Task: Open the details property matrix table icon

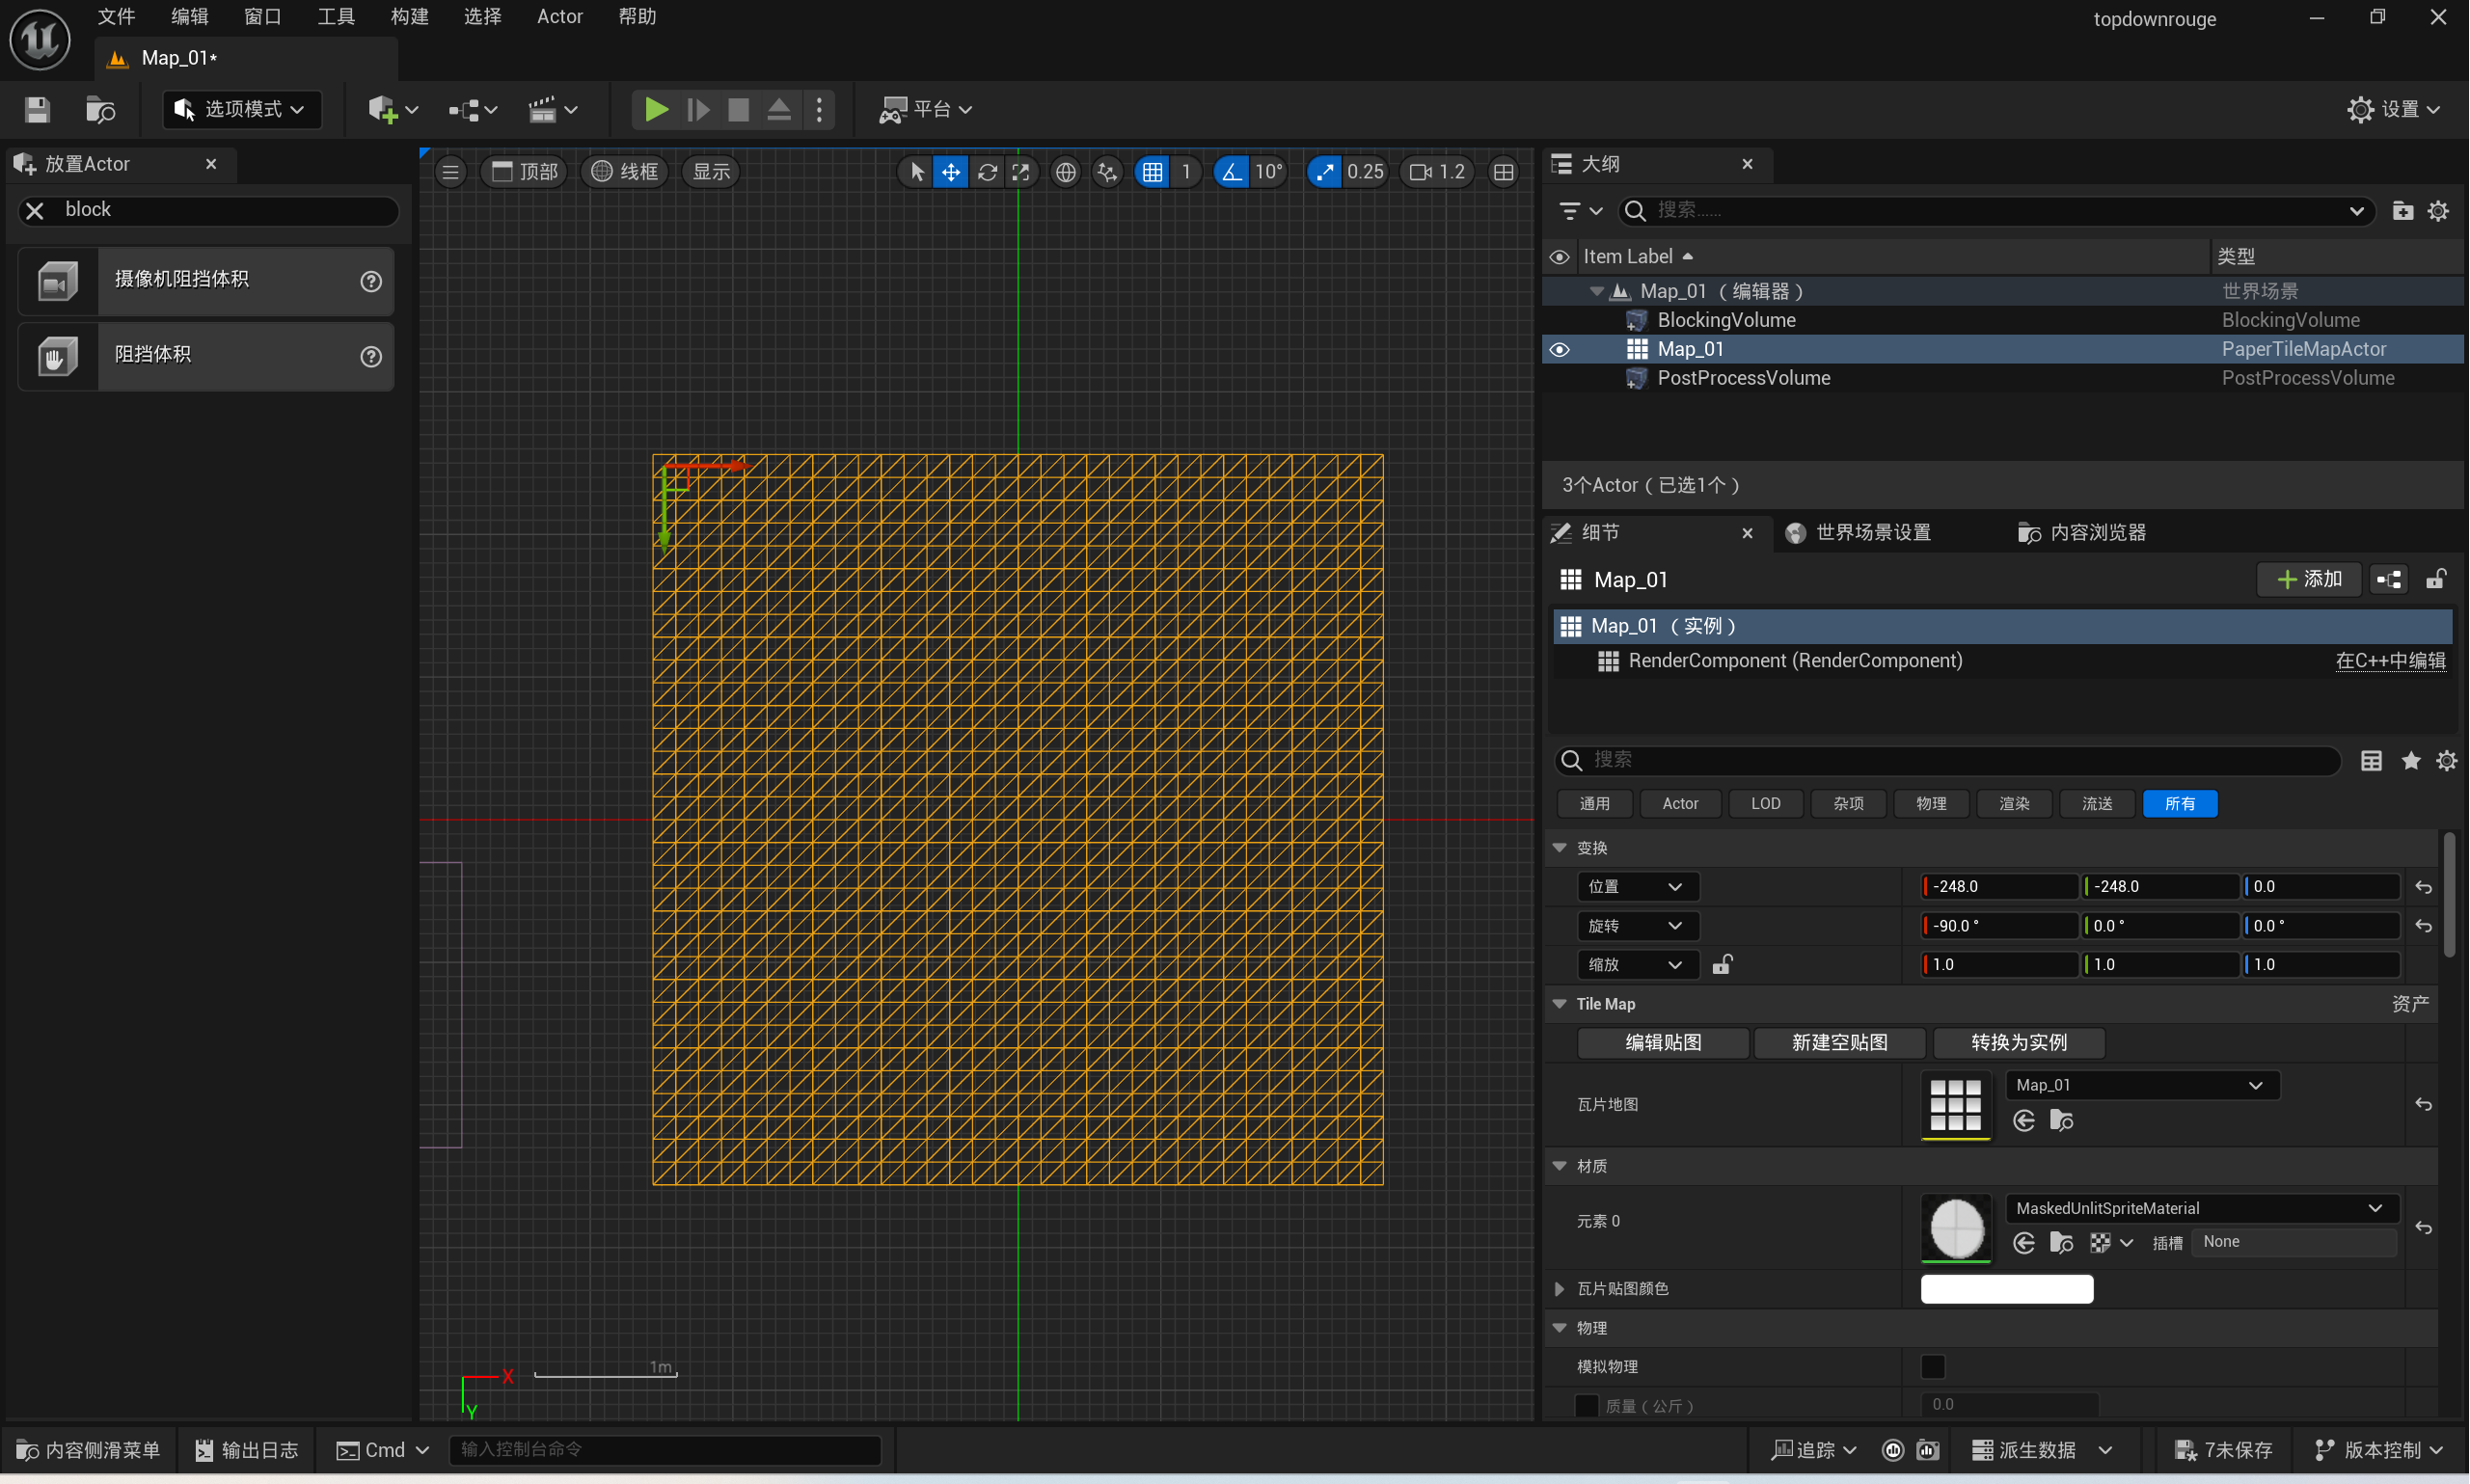Action: [x=2371, y=761]
